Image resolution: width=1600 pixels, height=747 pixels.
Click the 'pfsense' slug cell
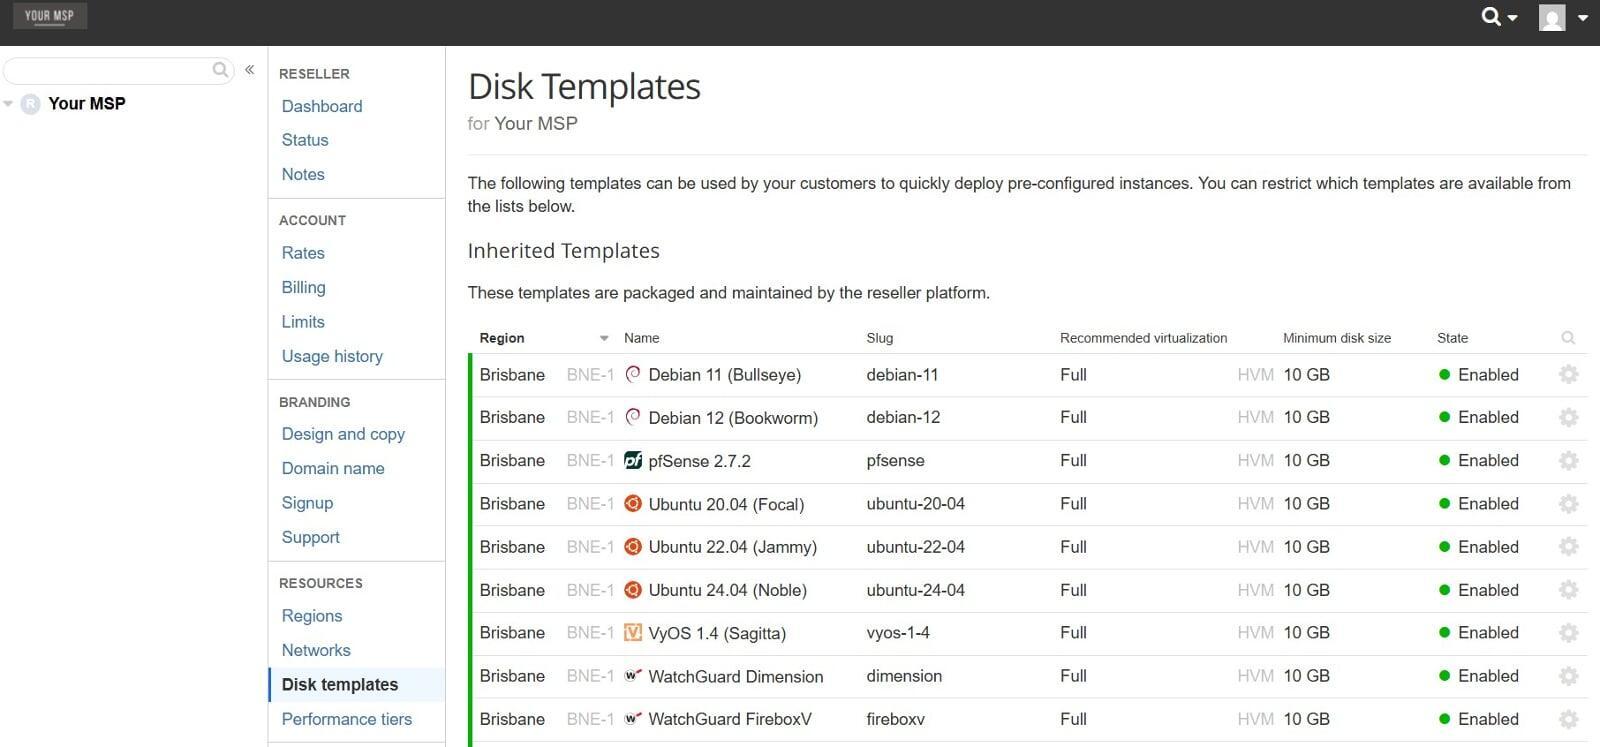[x=895, y=461]
